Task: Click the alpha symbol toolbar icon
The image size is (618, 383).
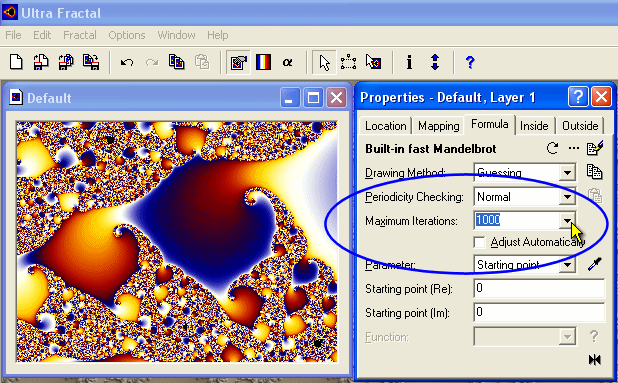Action: [x=288, y=62]
